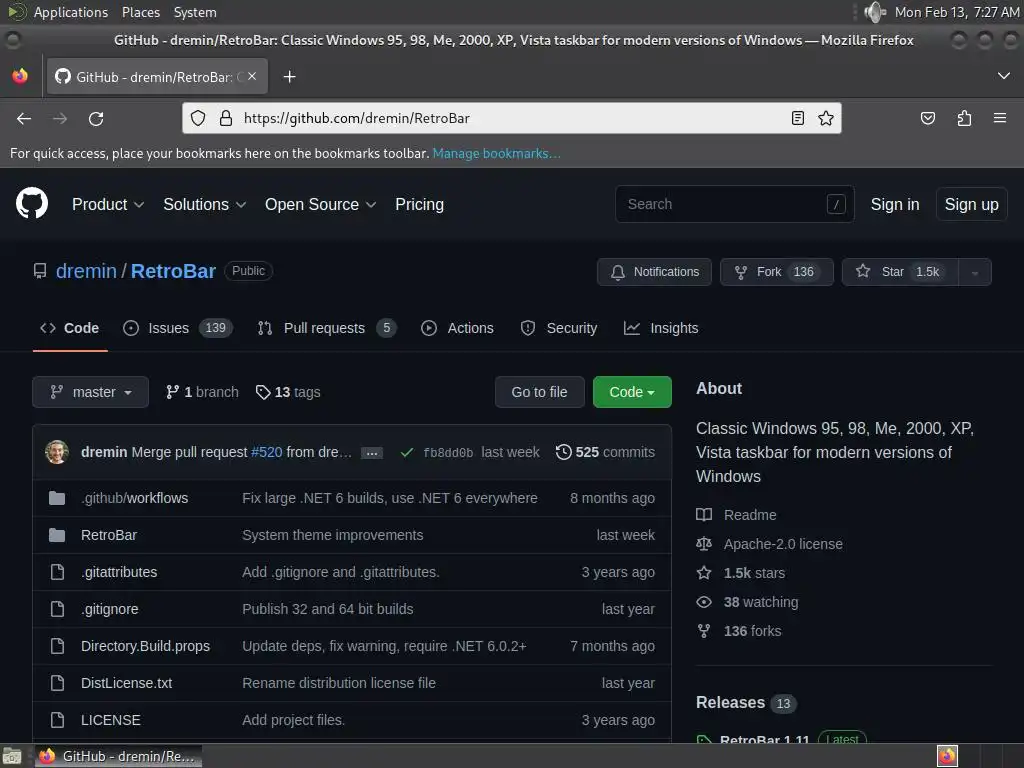Toggle reader view icon in address bar

point(797,118)
